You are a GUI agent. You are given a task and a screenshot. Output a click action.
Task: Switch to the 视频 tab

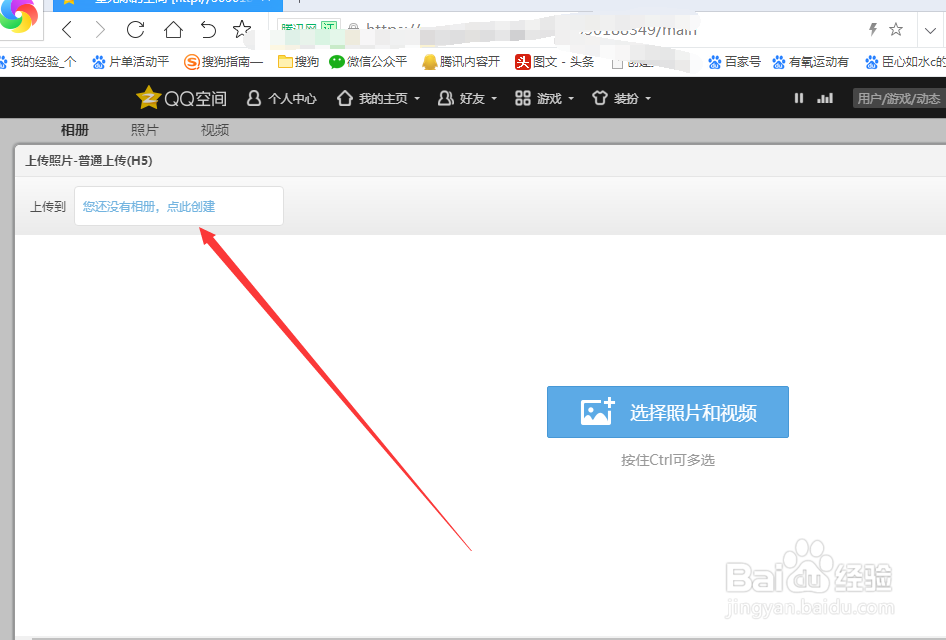(x=213, y=128)
